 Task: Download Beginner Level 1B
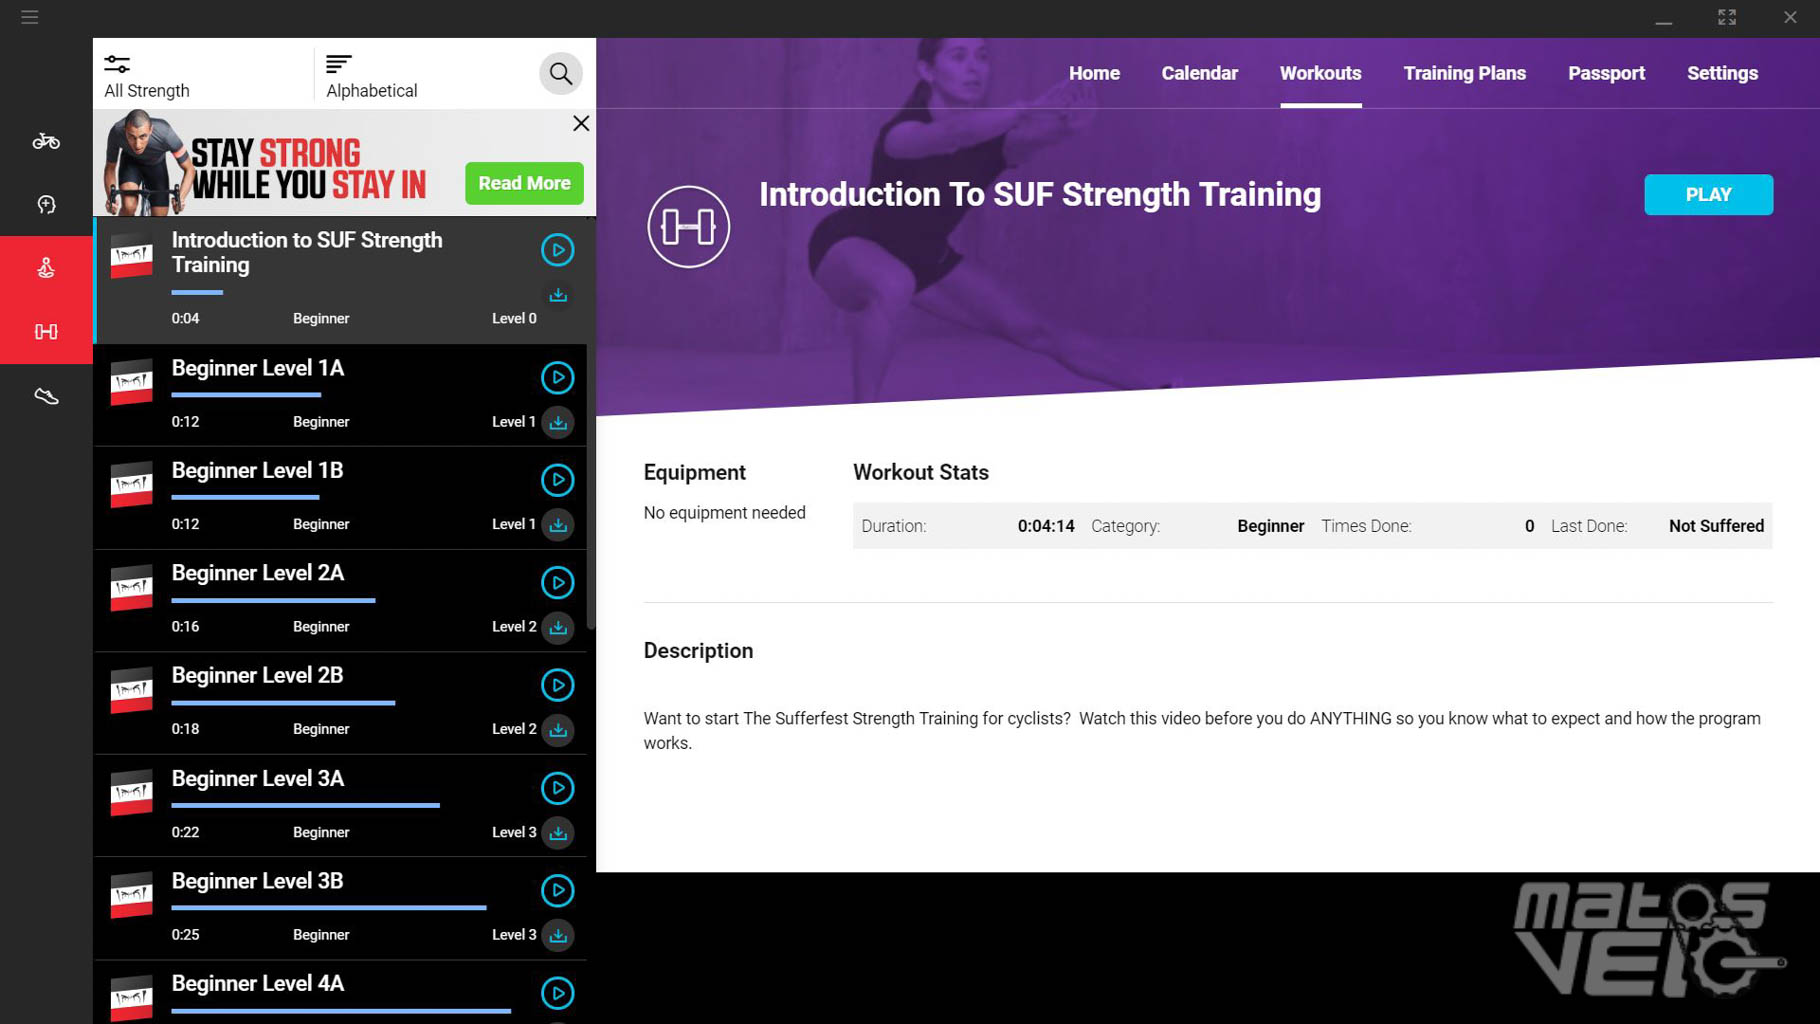coord(558,525)
